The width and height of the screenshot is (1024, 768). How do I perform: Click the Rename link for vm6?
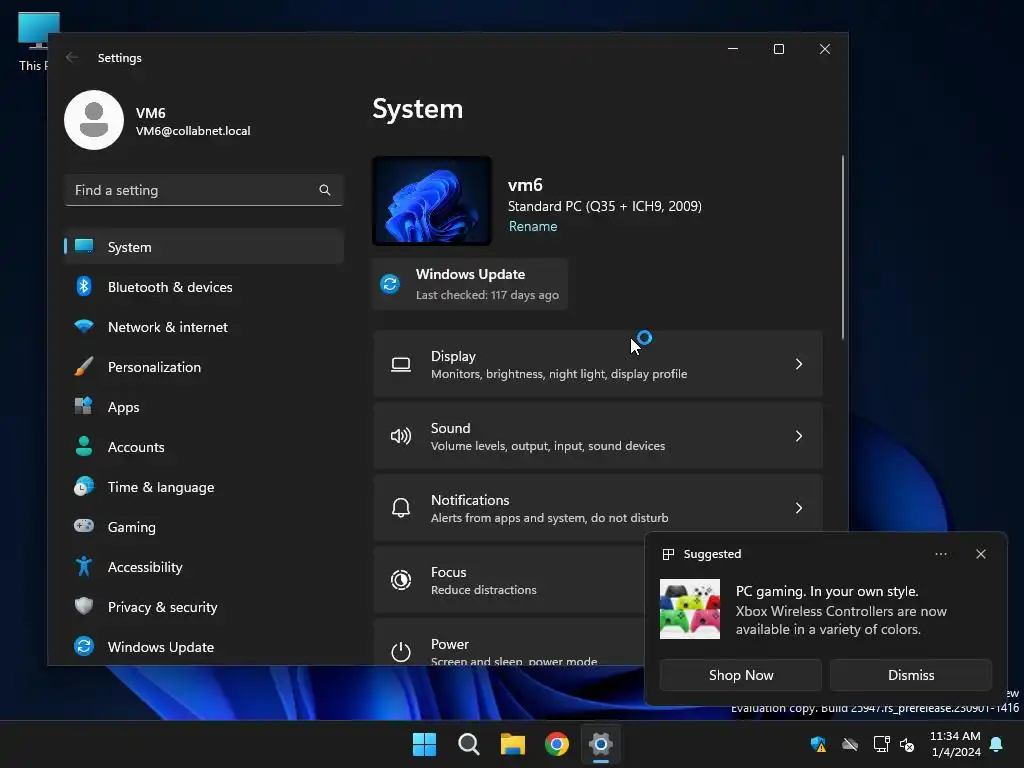[533, 226]
